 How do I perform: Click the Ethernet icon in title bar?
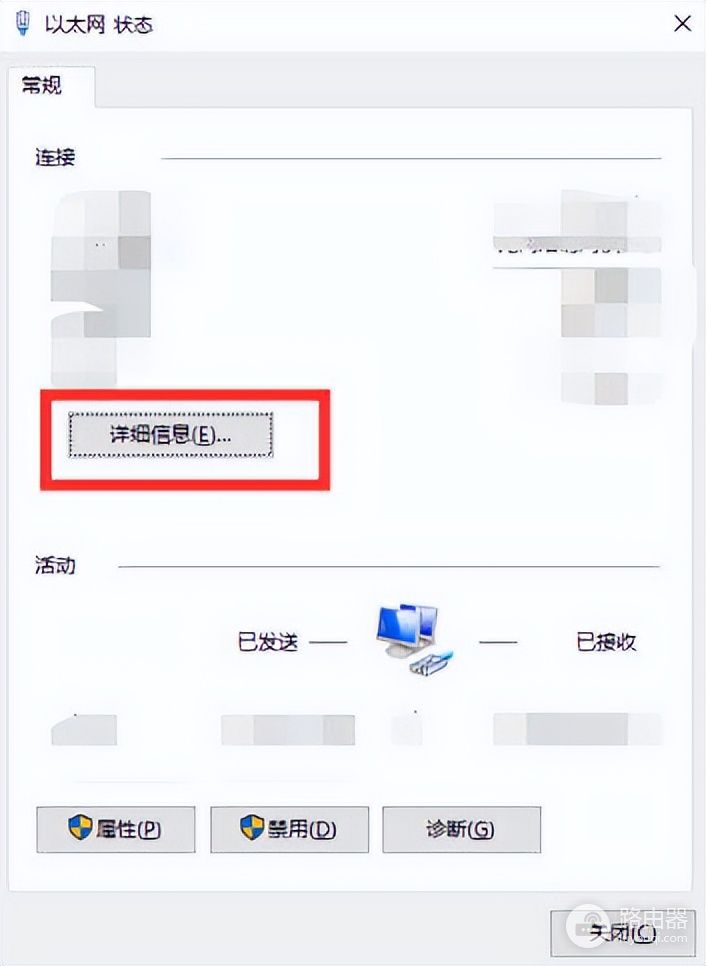point(22,24)
